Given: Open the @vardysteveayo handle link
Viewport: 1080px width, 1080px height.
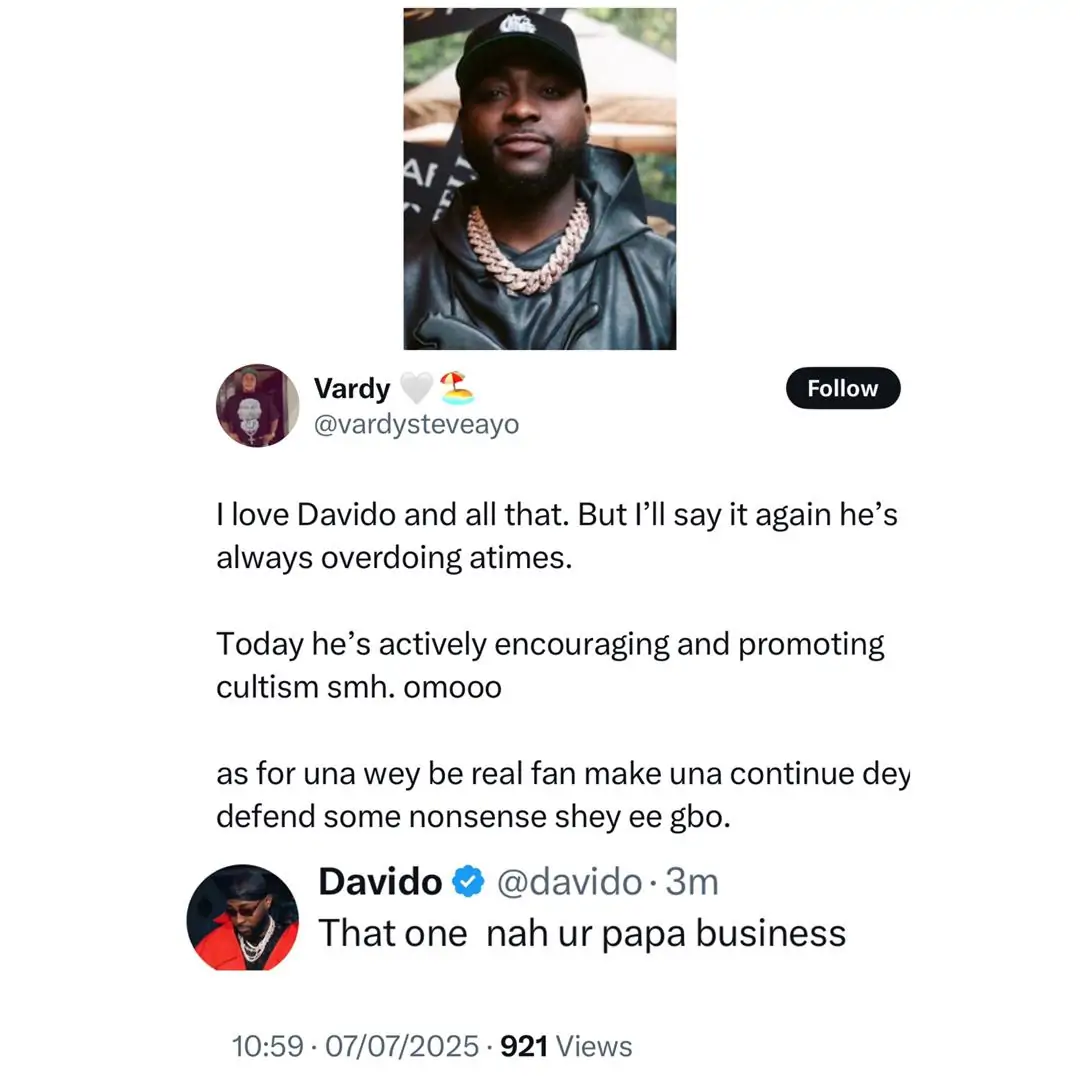Looking at the screenshot, I should 416,425.
